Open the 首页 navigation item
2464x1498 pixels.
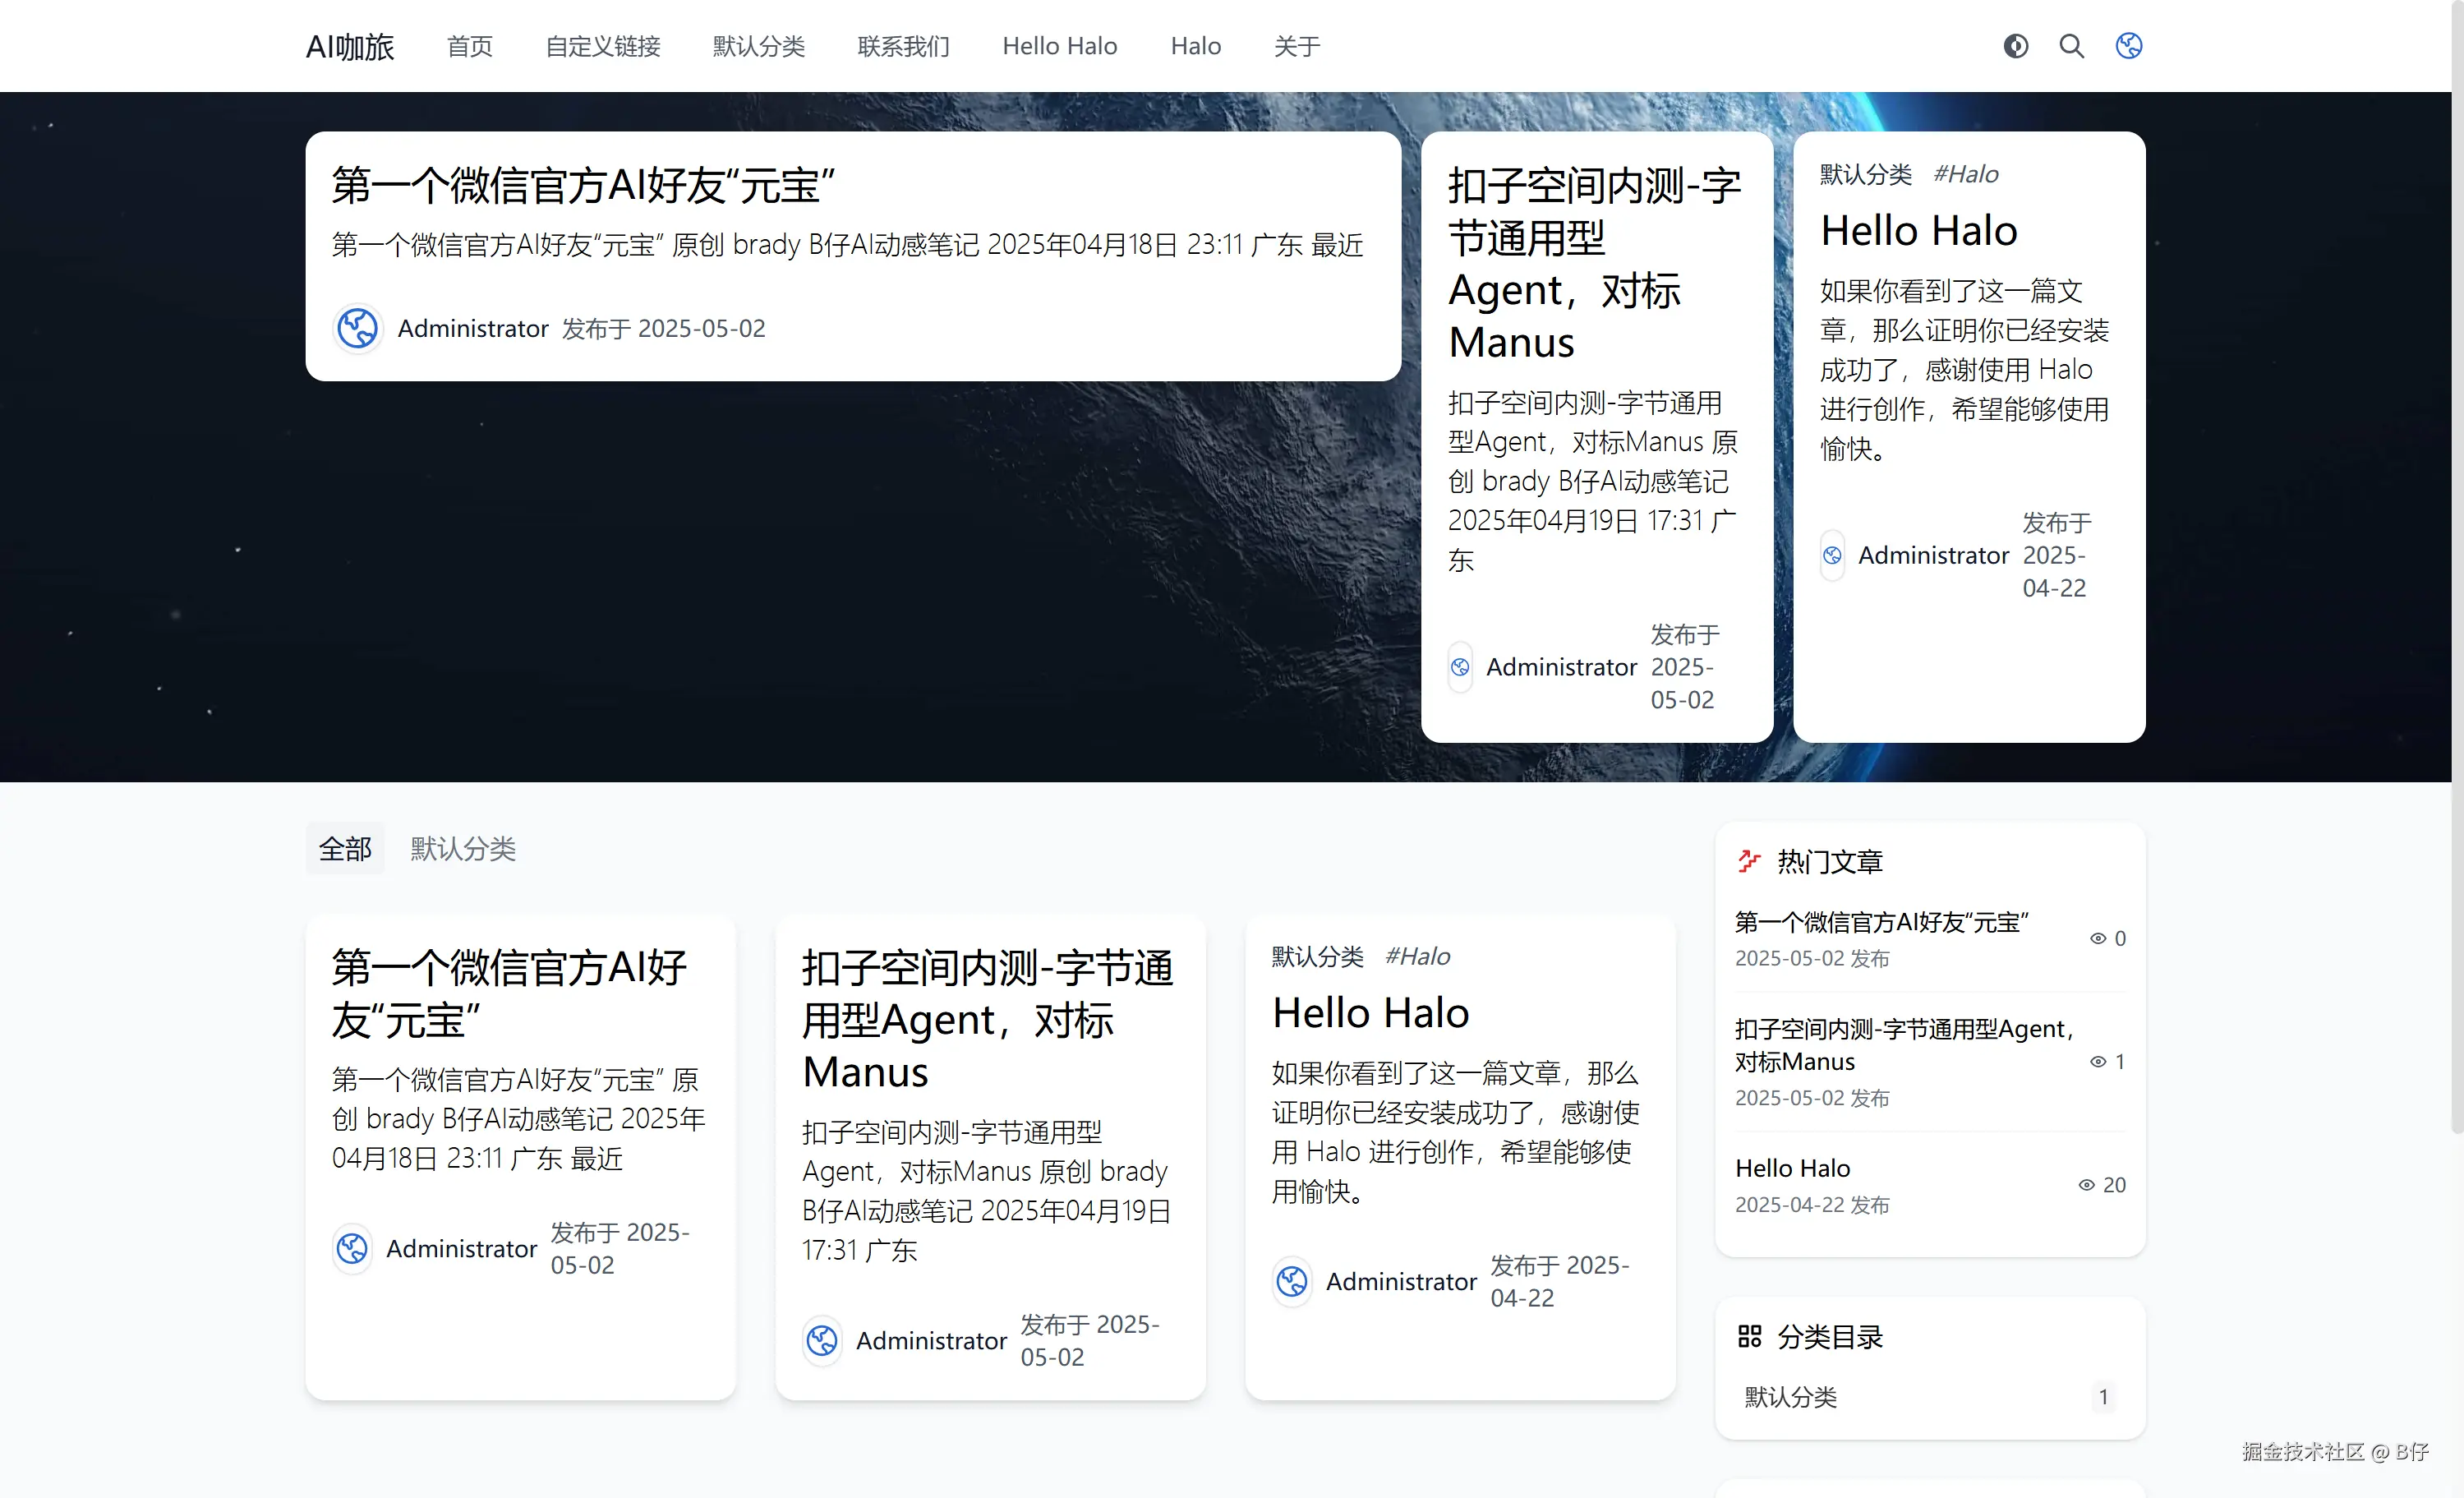[469, 46]
